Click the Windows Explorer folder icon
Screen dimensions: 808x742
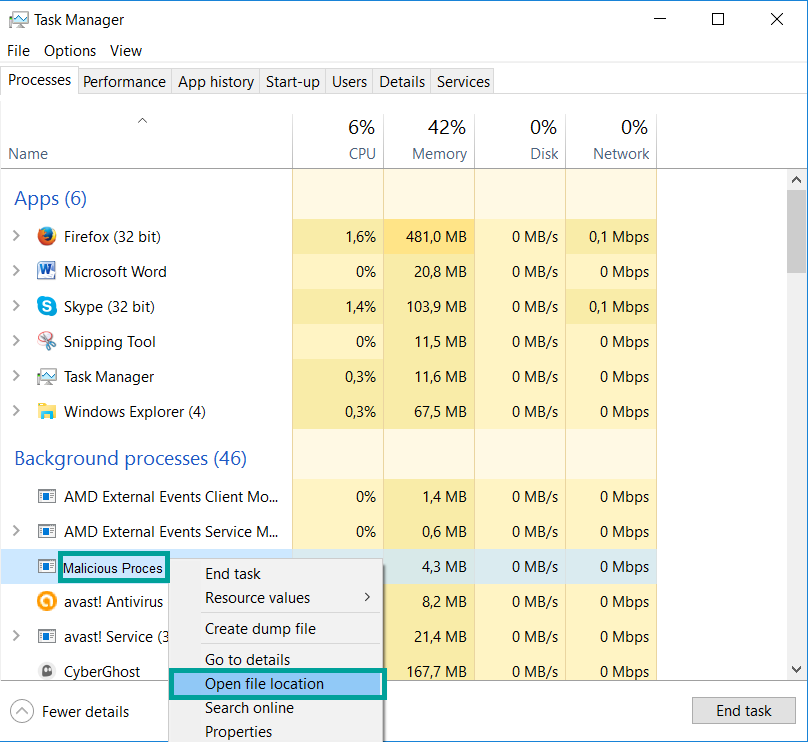[46, 412]
